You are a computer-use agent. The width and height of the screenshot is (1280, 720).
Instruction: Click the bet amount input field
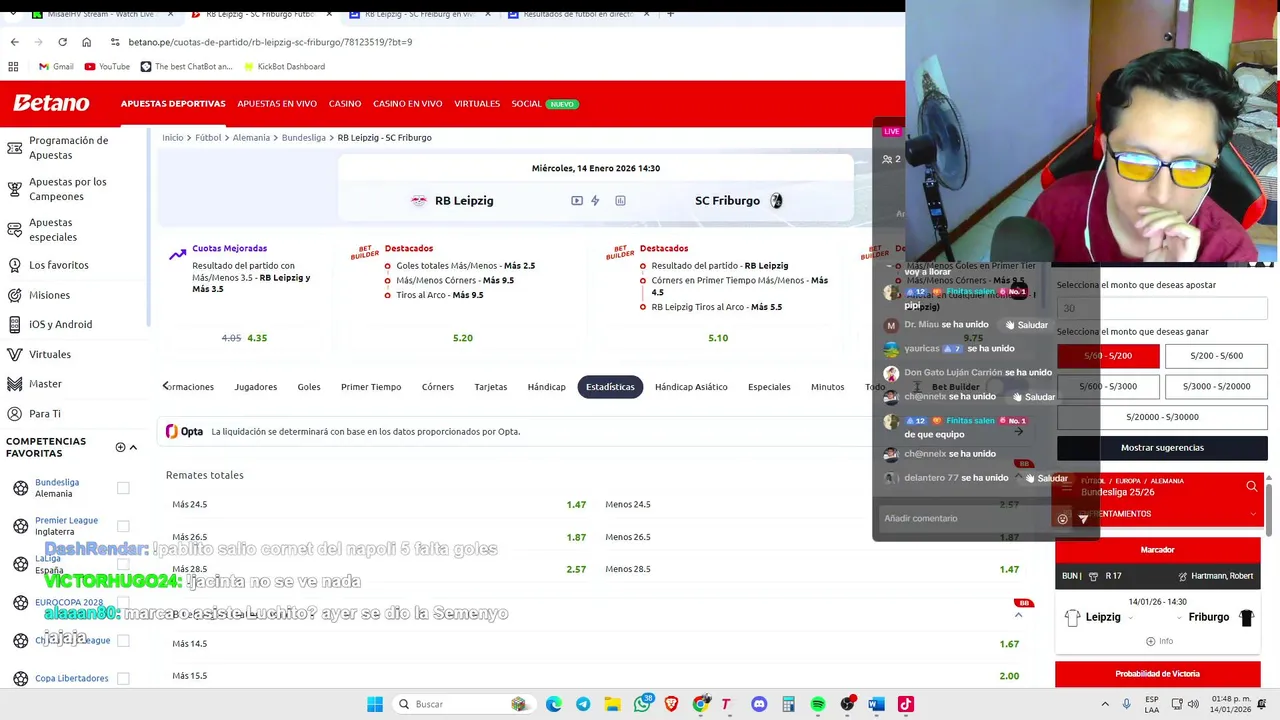tap(1162, 309)
